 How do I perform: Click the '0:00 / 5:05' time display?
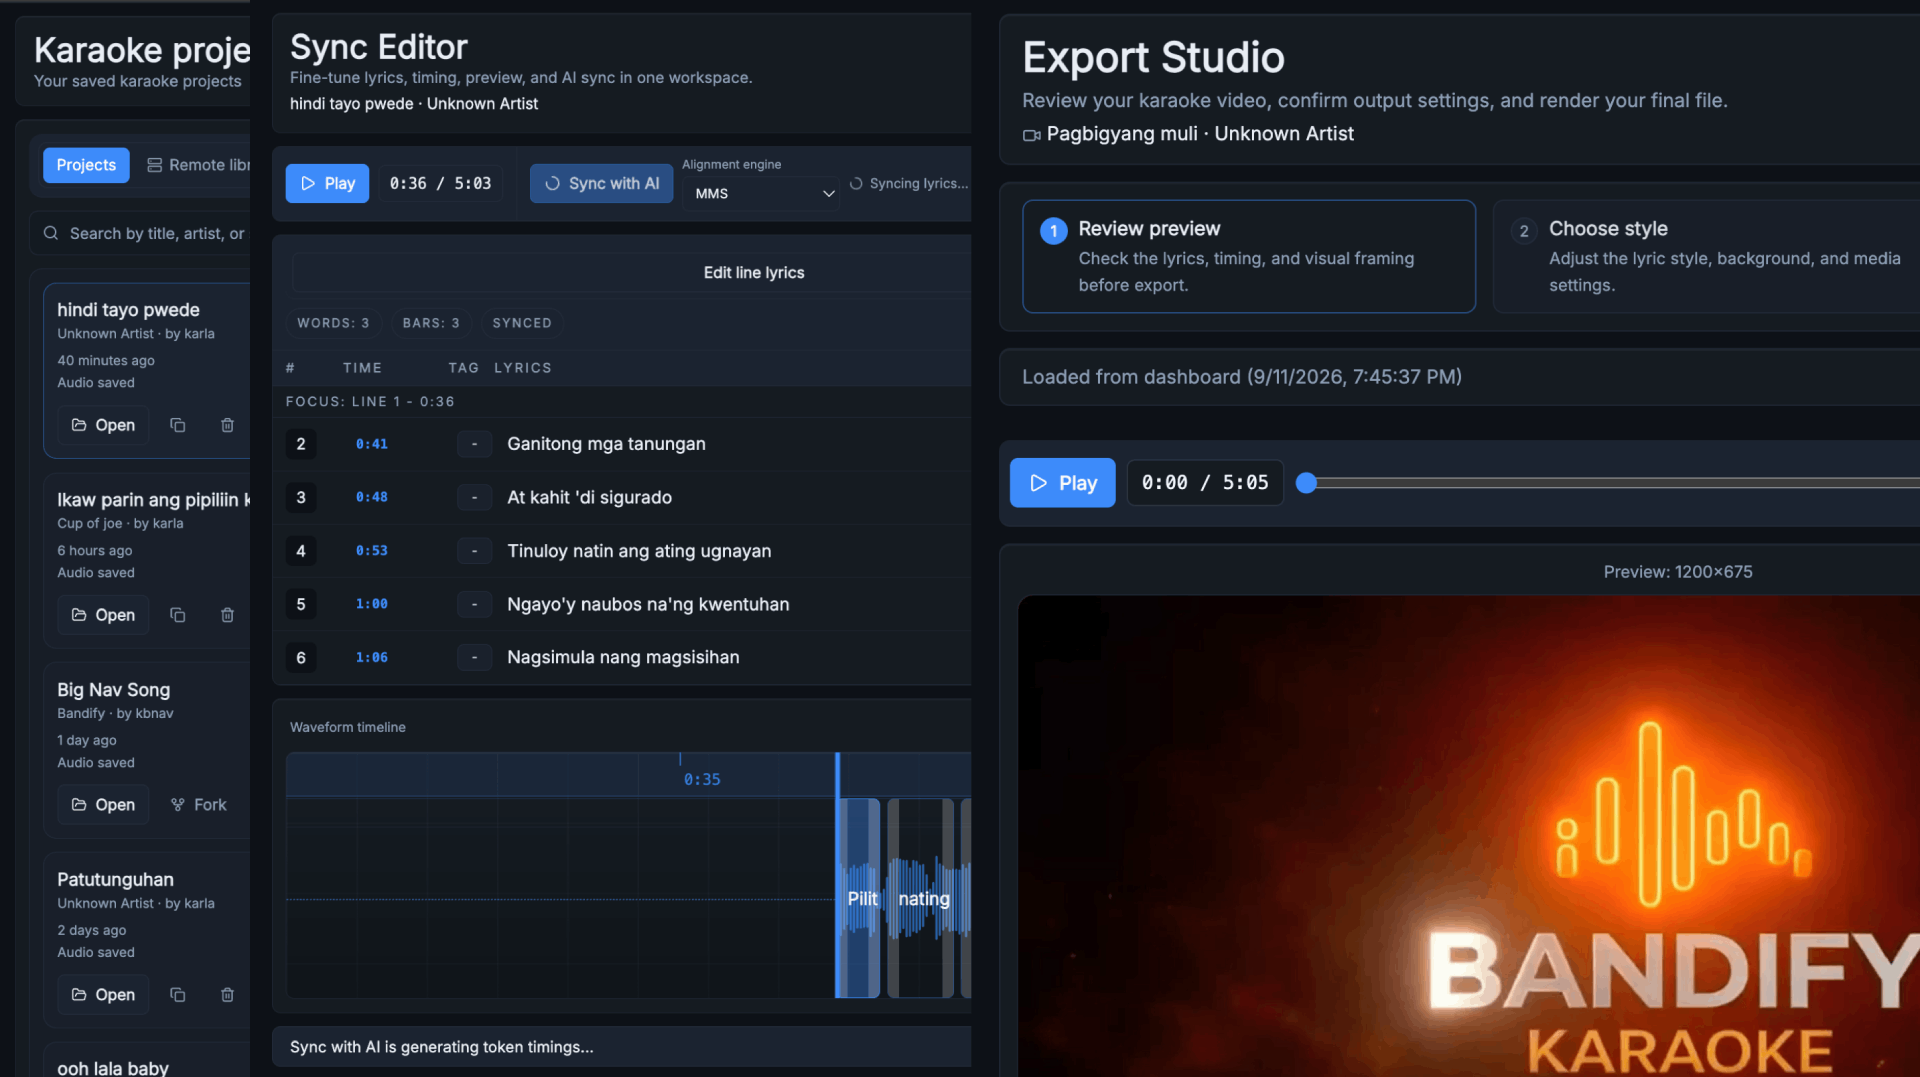(x=1205, y=483)
